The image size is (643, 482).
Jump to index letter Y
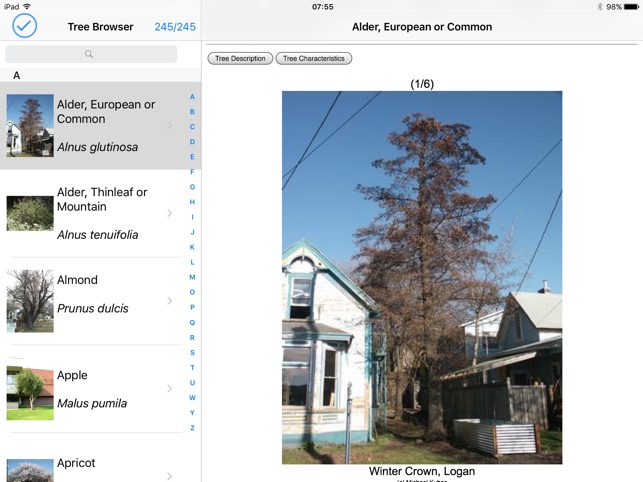[192, 413]
